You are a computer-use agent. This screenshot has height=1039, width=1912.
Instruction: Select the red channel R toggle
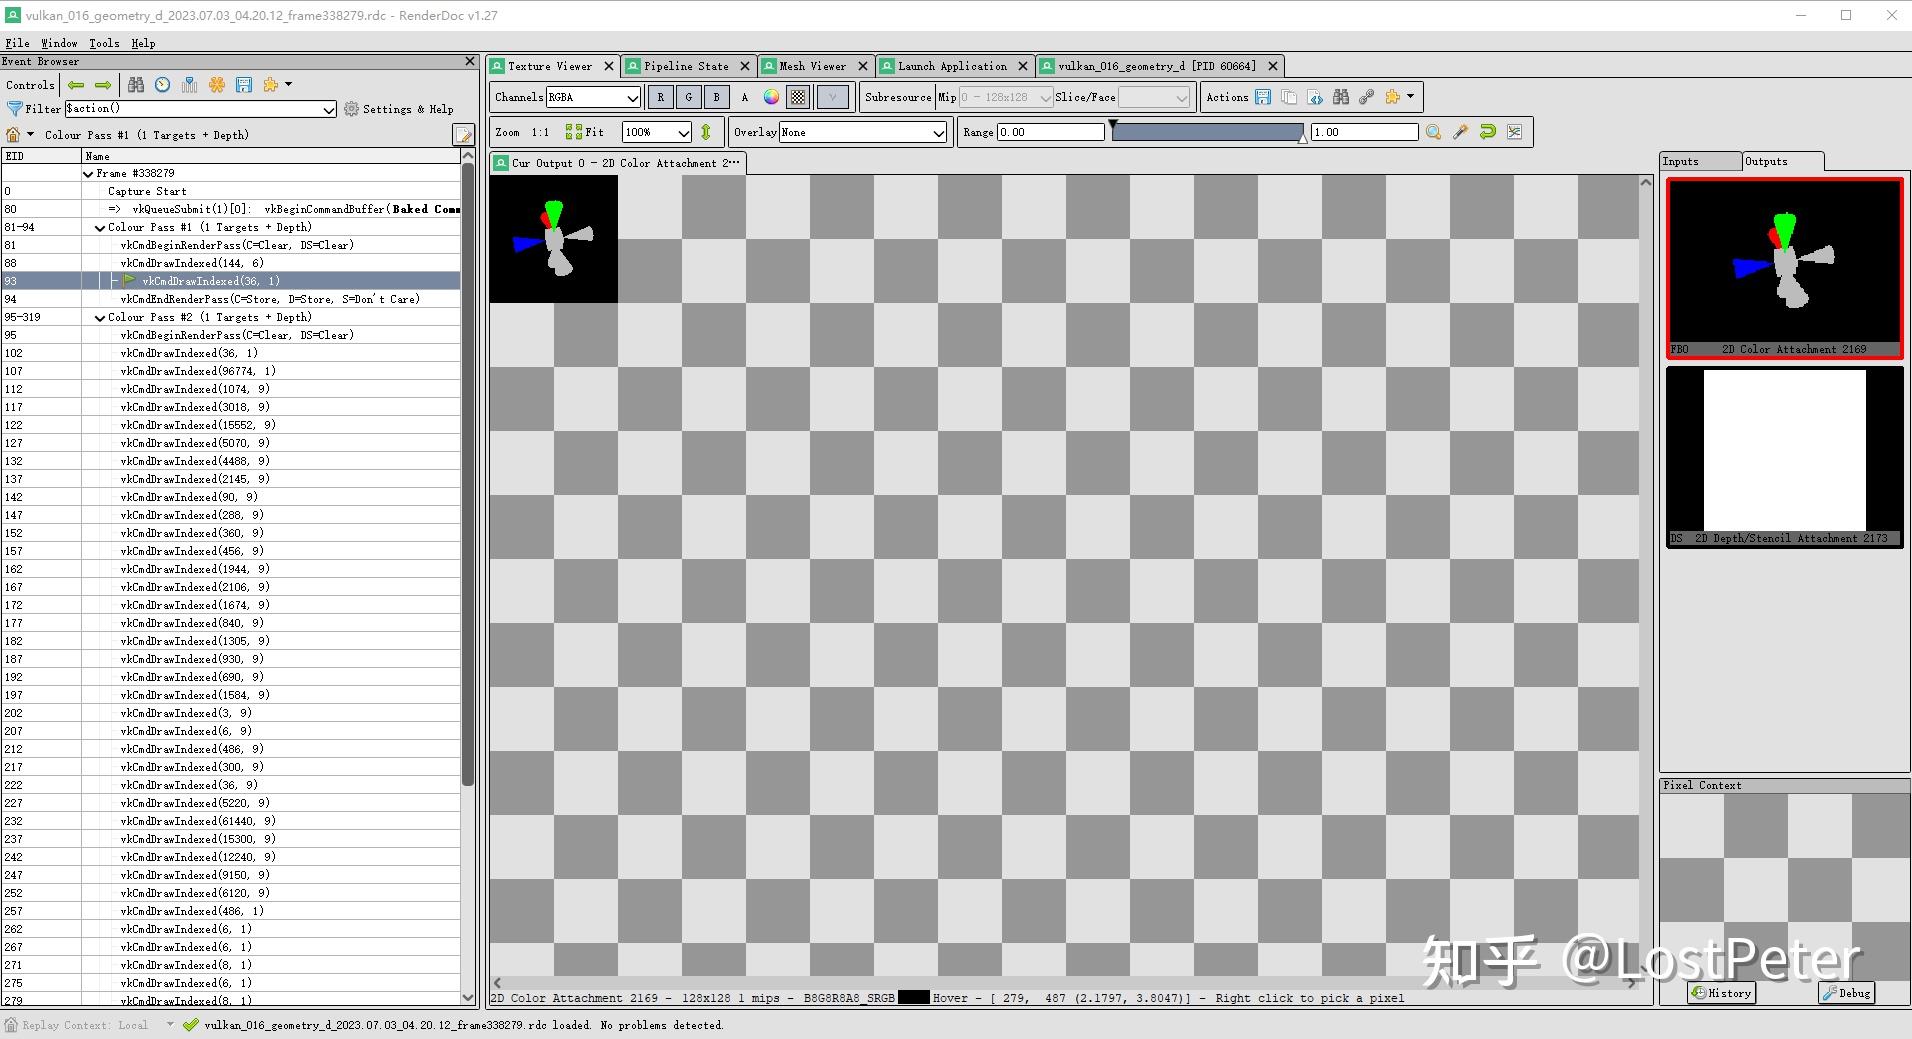point(659,97)
